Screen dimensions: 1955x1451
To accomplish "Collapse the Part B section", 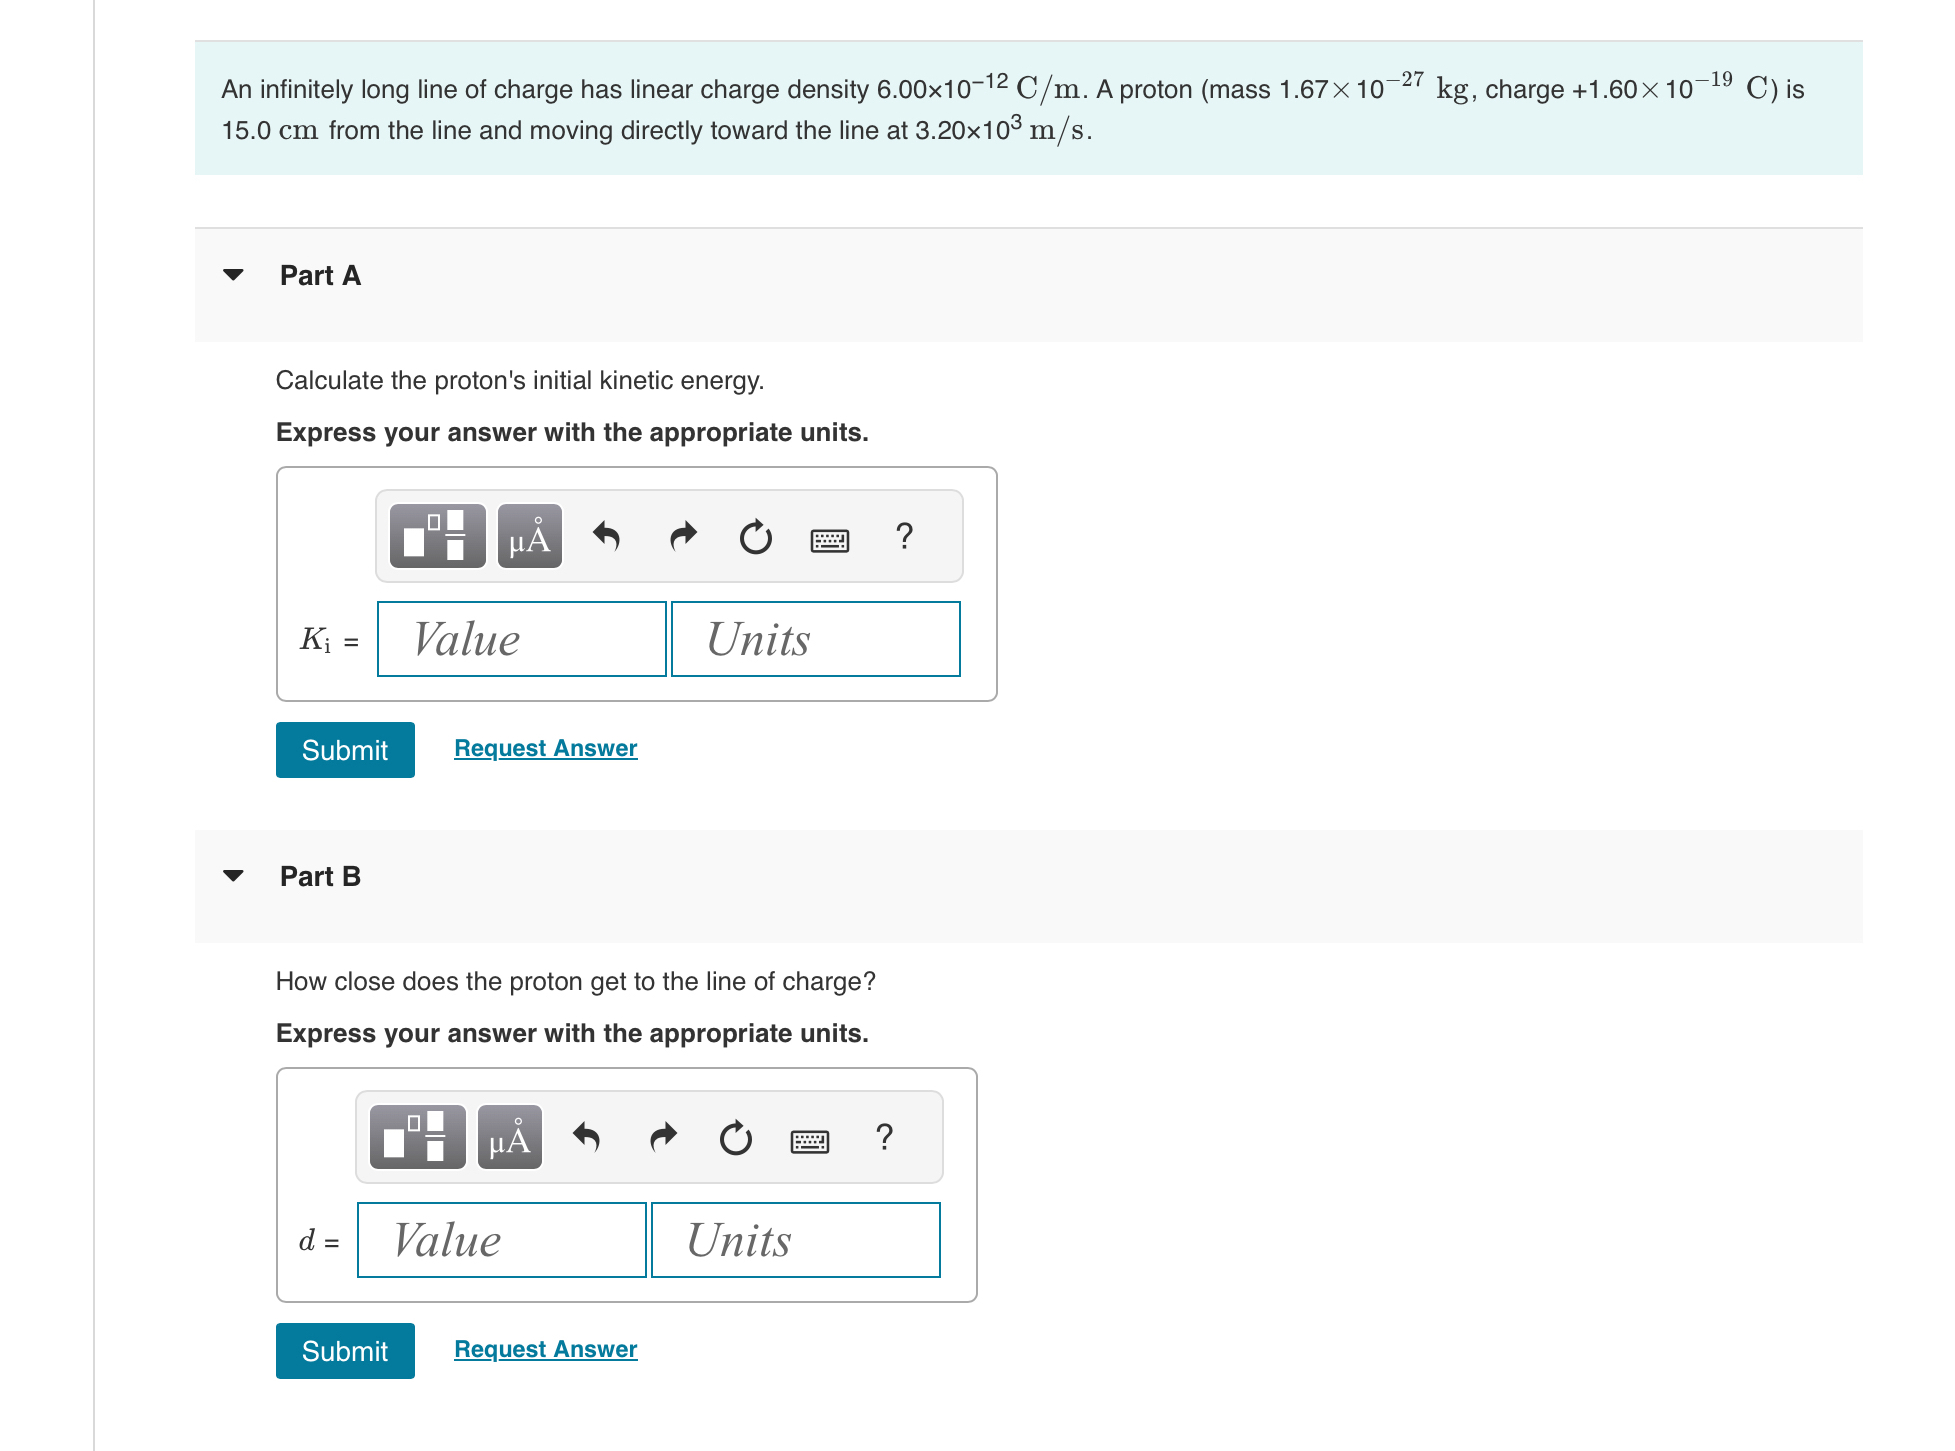I will (232, 875).
